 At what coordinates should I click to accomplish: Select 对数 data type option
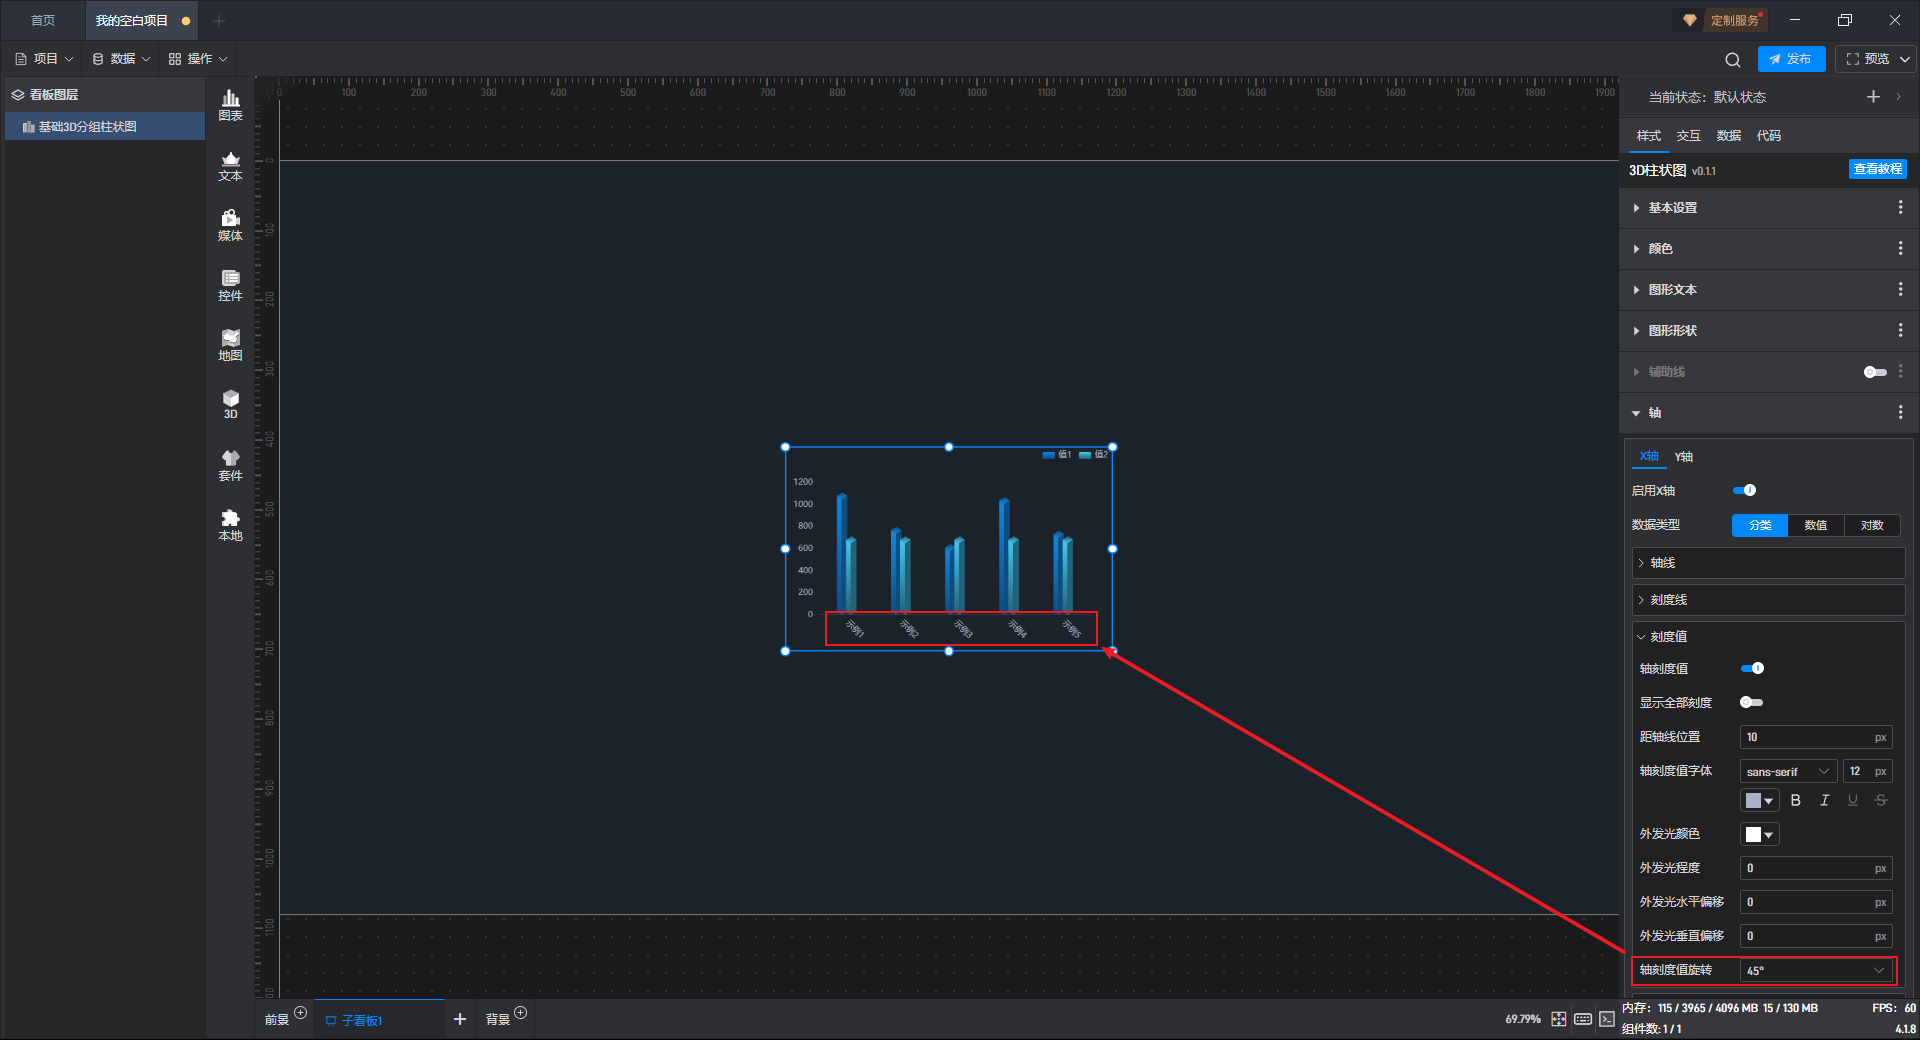(x=1872, y=525)
